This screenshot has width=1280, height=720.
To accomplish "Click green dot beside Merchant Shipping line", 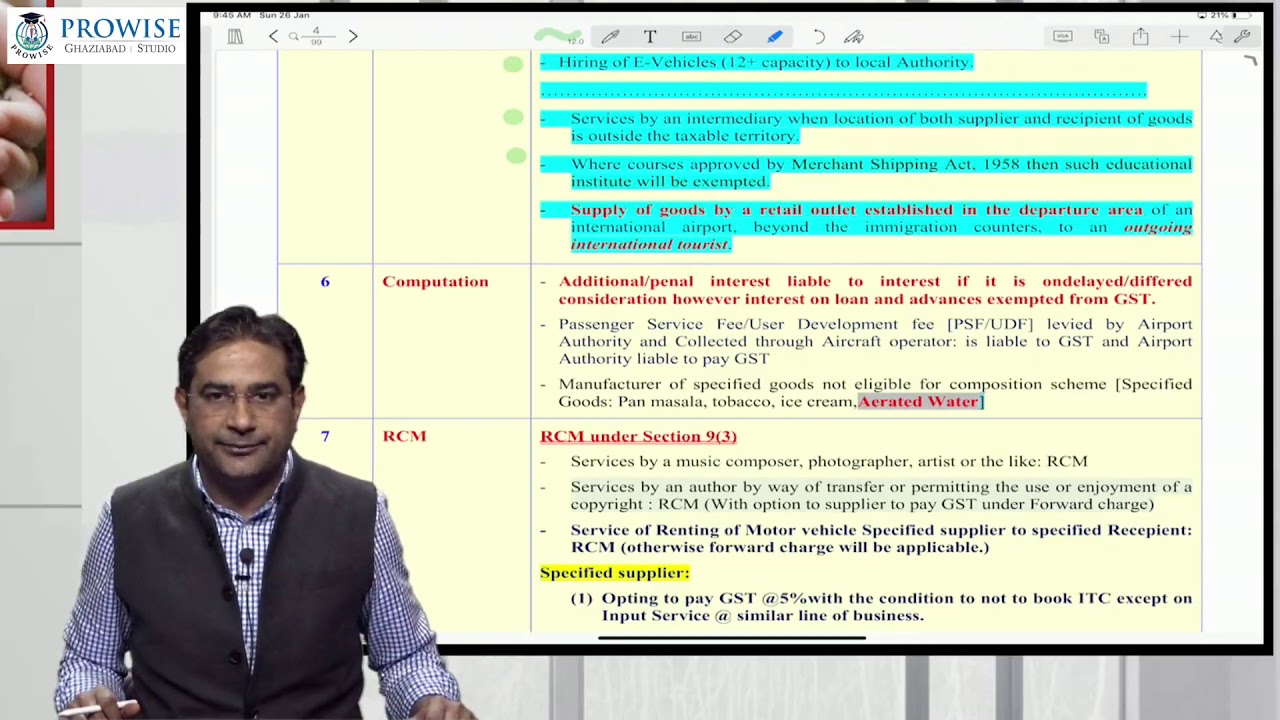I will click(516, 155).
